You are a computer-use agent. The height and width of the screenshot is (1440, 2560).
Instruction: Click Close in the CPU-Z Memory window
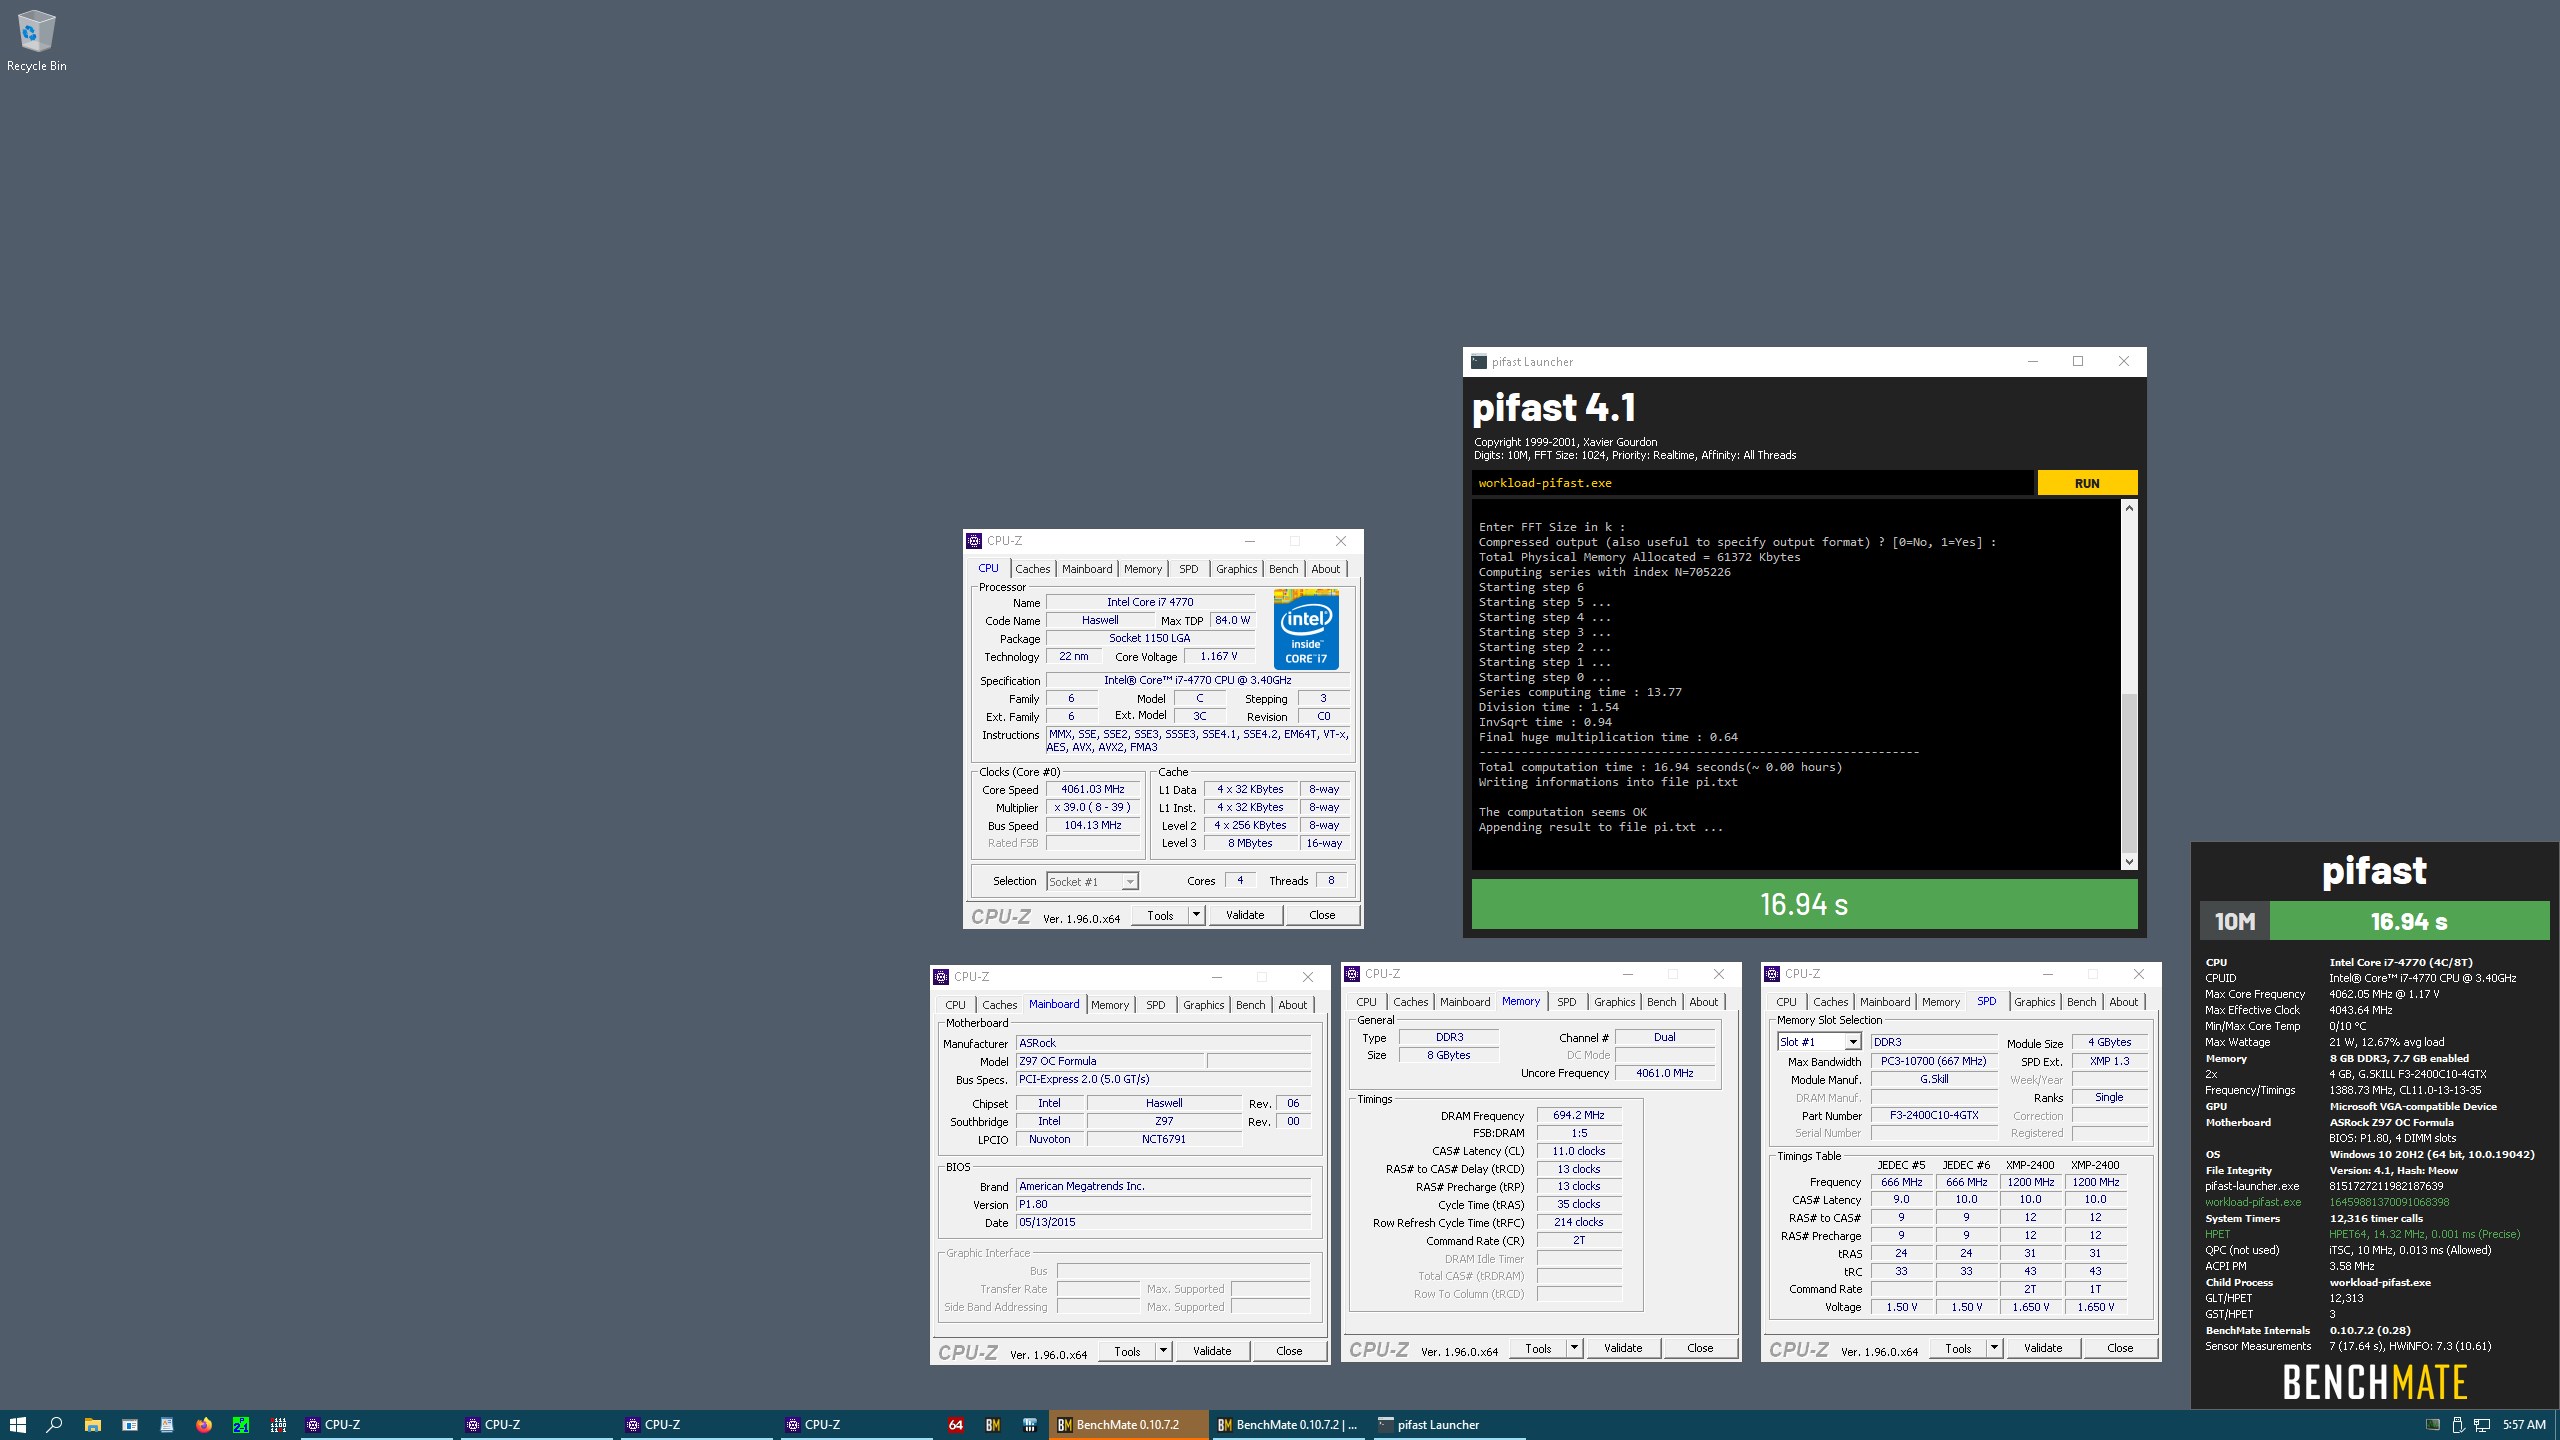coord(1700,1348)
